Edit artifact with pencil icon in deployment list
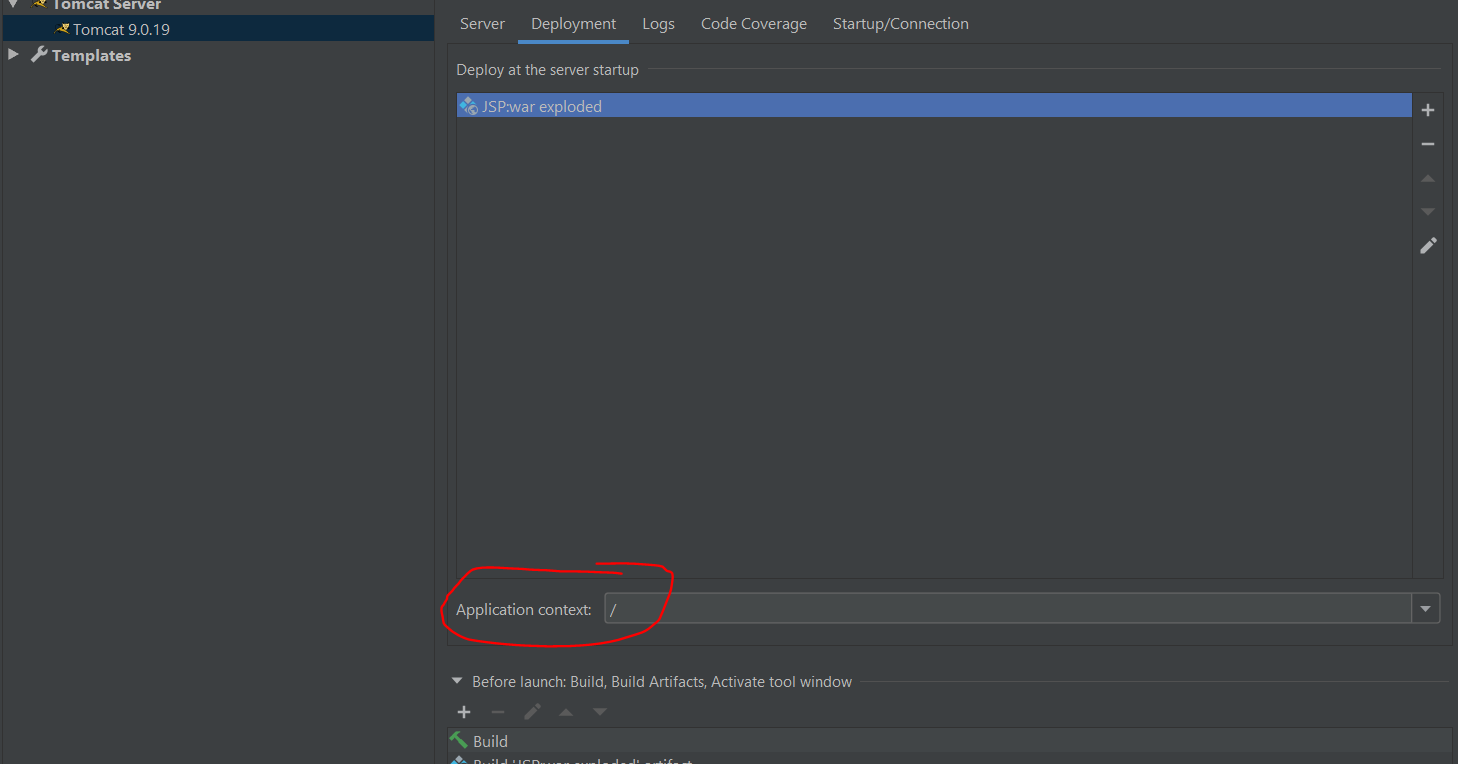The width and height of the screenshot is (1458, 764). coord(1428,245)
